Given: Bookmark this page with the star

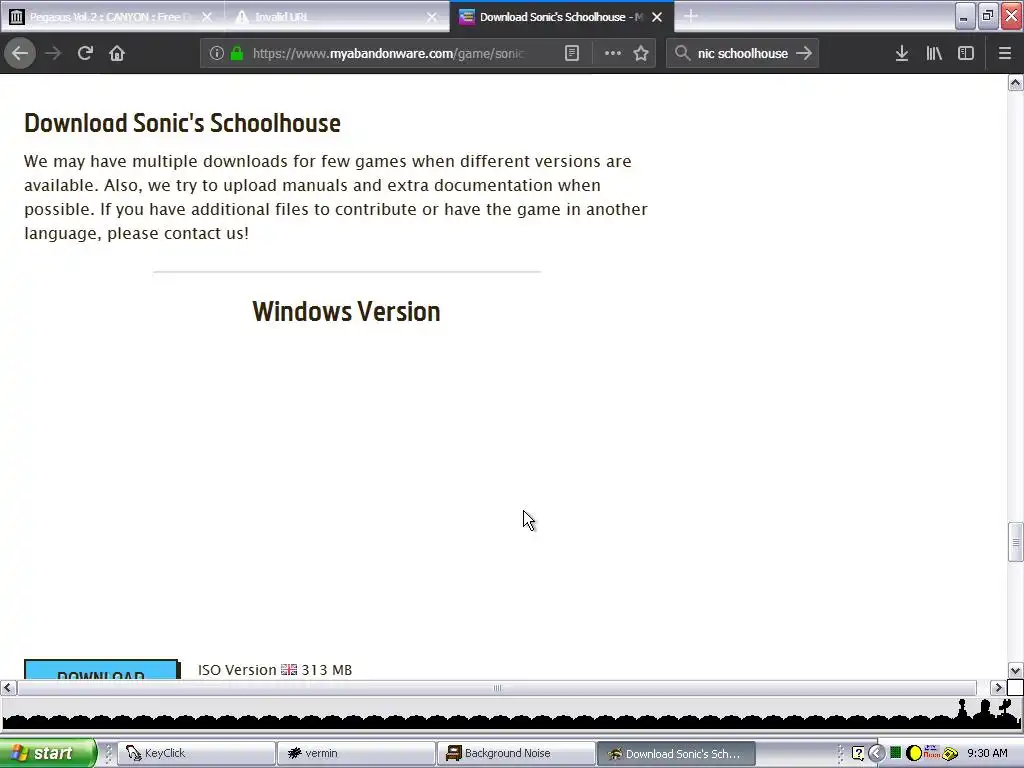Looking at the screenshot, I should [x=641, y=54].
